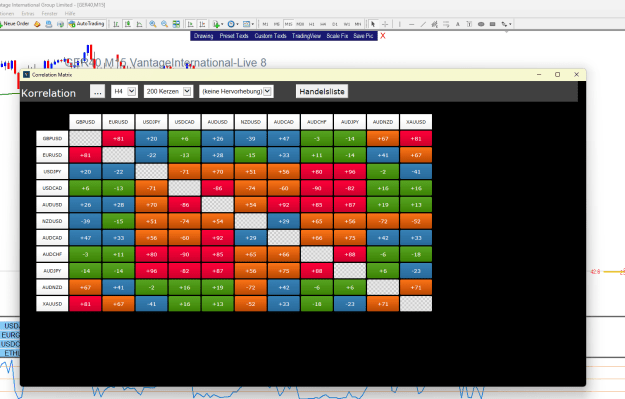Select the text A tool
This screenshot has width=625, height=399.
click(458, 24)
